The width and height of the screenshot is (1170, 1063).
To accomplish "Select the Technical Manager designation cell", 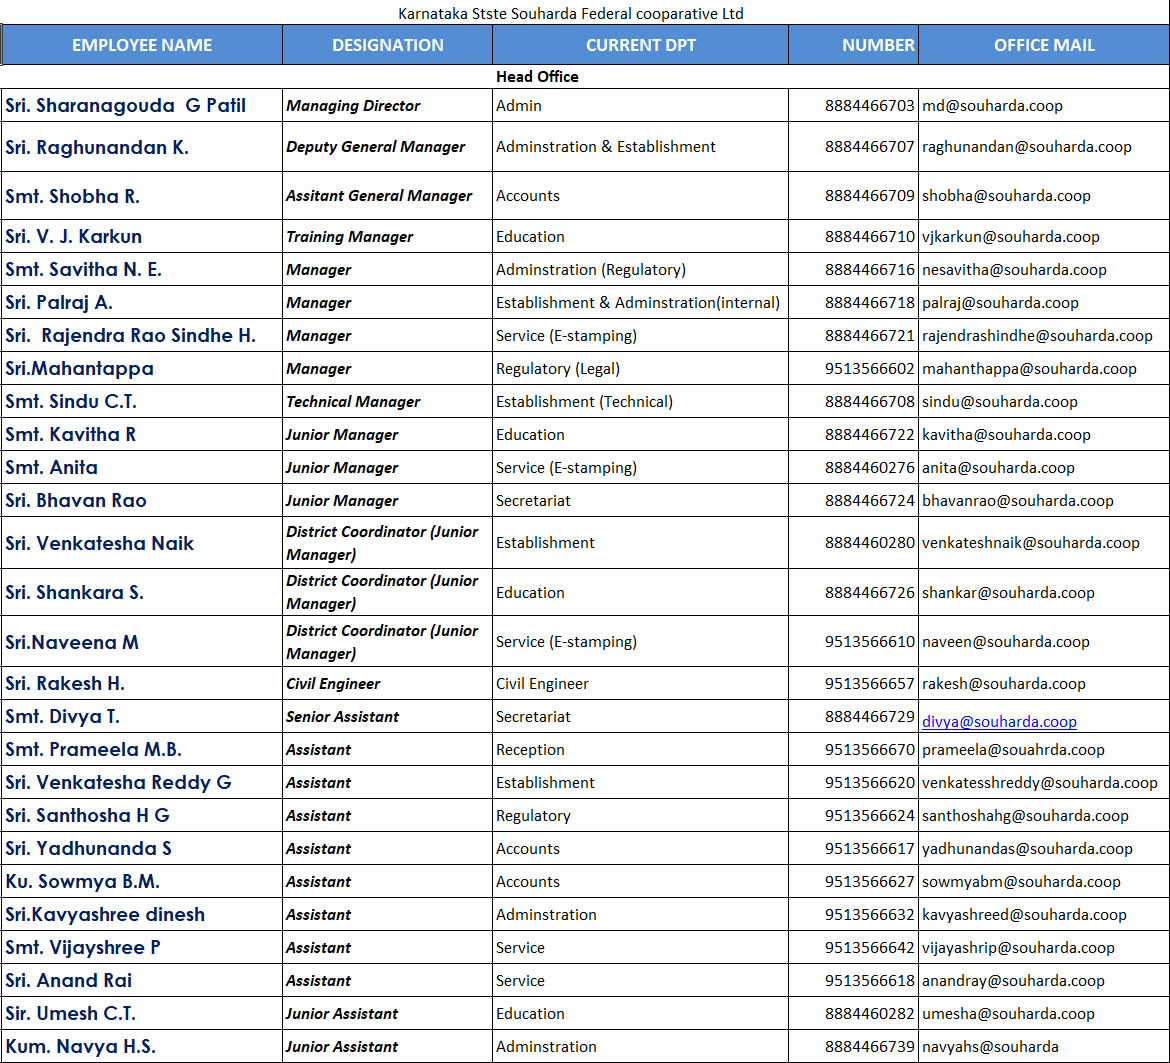I will 353,402.
